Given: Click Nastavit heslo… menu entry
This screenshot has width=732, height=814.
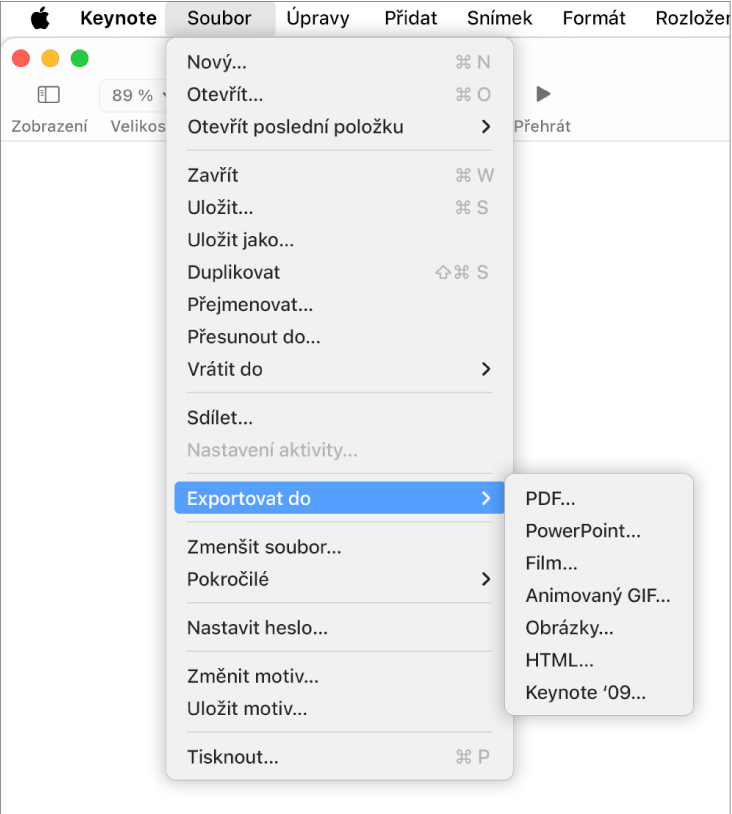Looking at the screenshot, I should [339, 628].
